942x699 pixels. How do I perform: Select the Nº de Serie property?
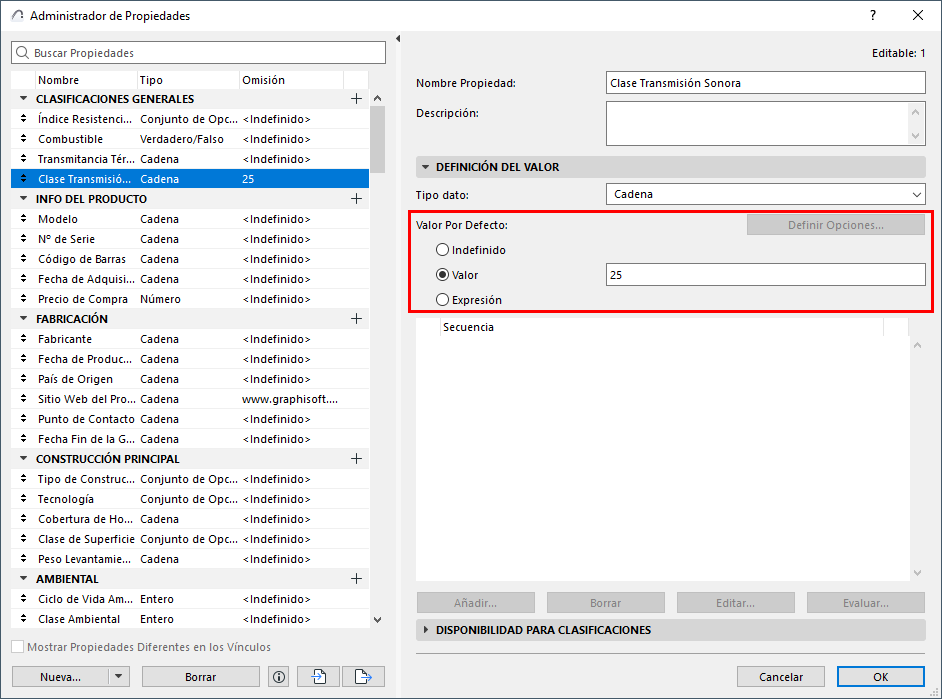coord(190,238)
